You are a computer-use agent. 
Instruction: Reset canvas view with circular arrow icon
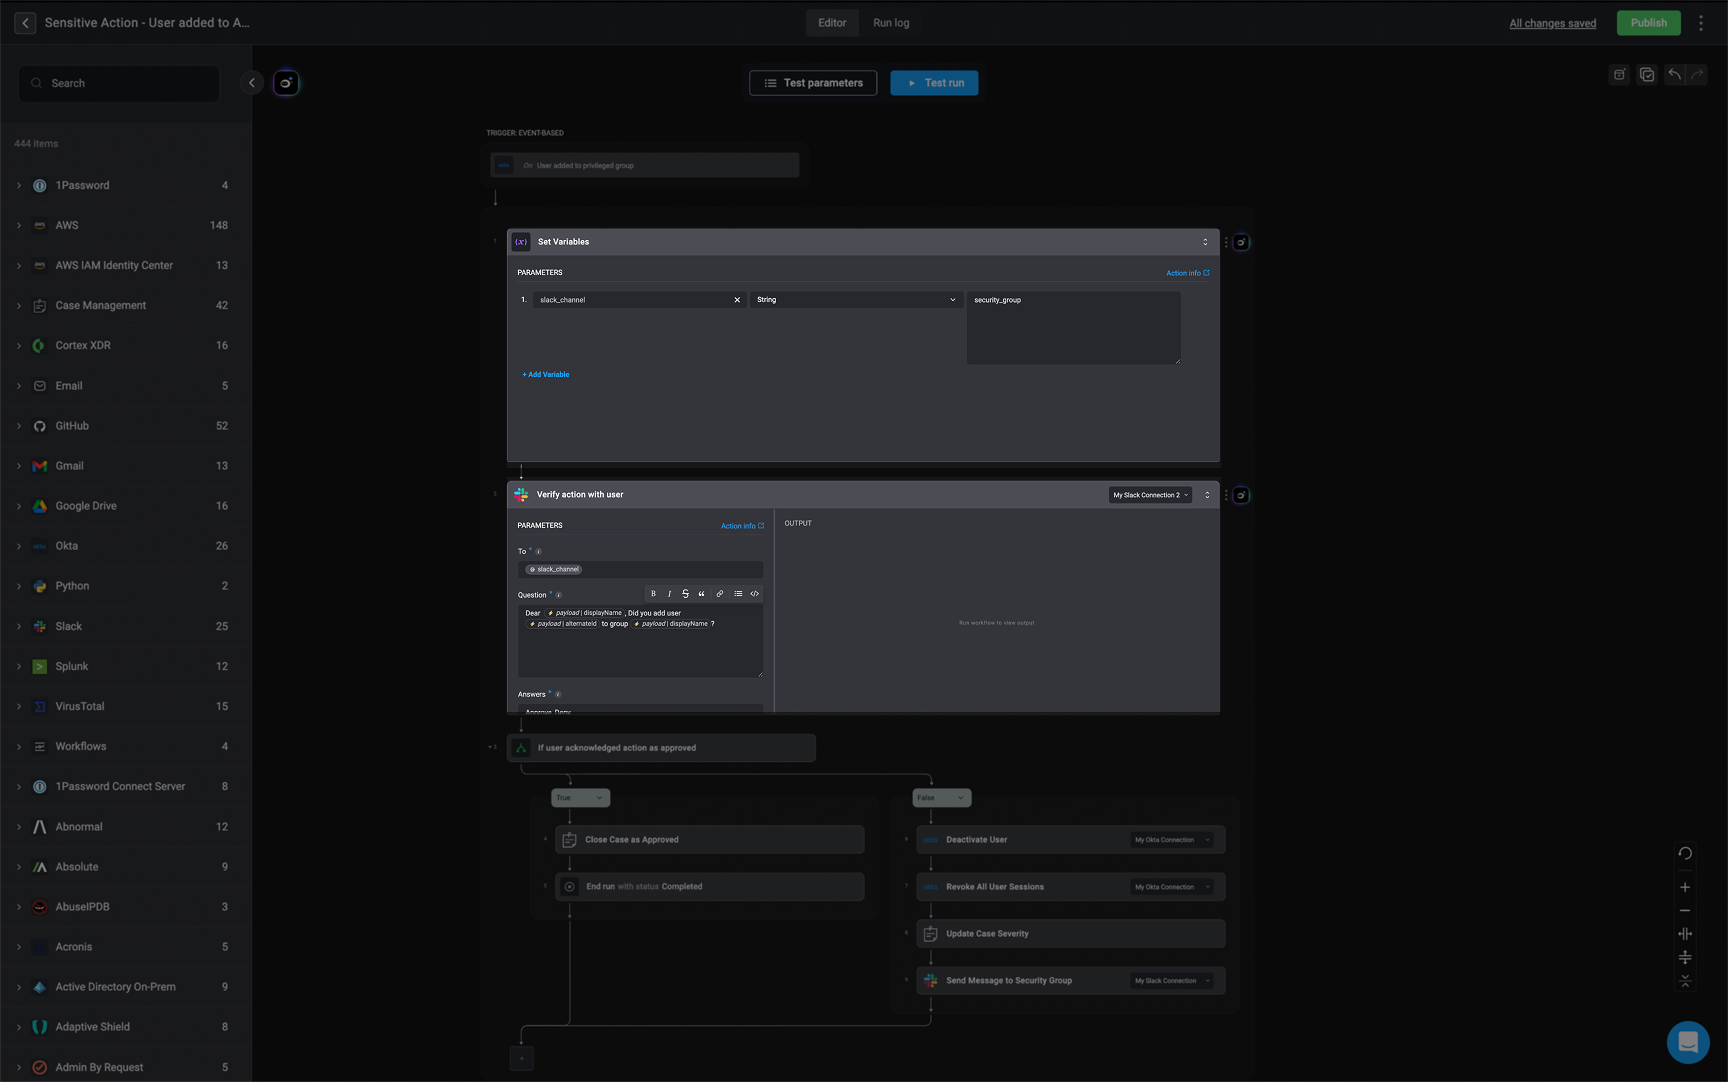tap(1685, 853)
